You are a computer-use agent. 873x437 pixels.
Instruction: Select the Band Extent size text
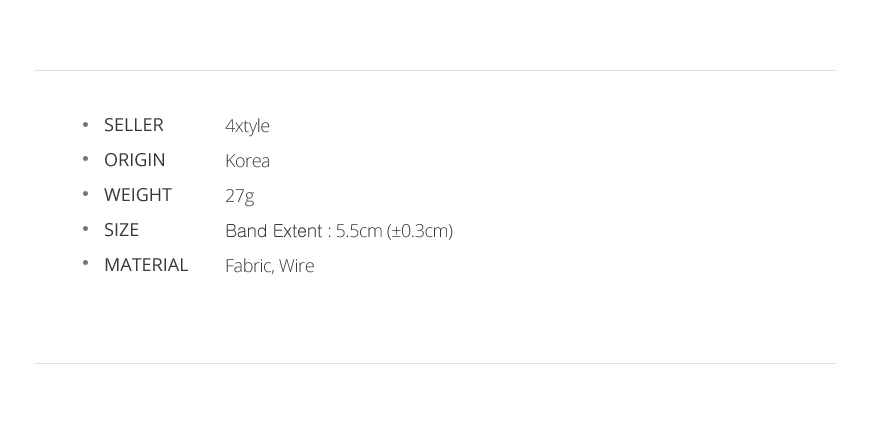pos(339,231)
